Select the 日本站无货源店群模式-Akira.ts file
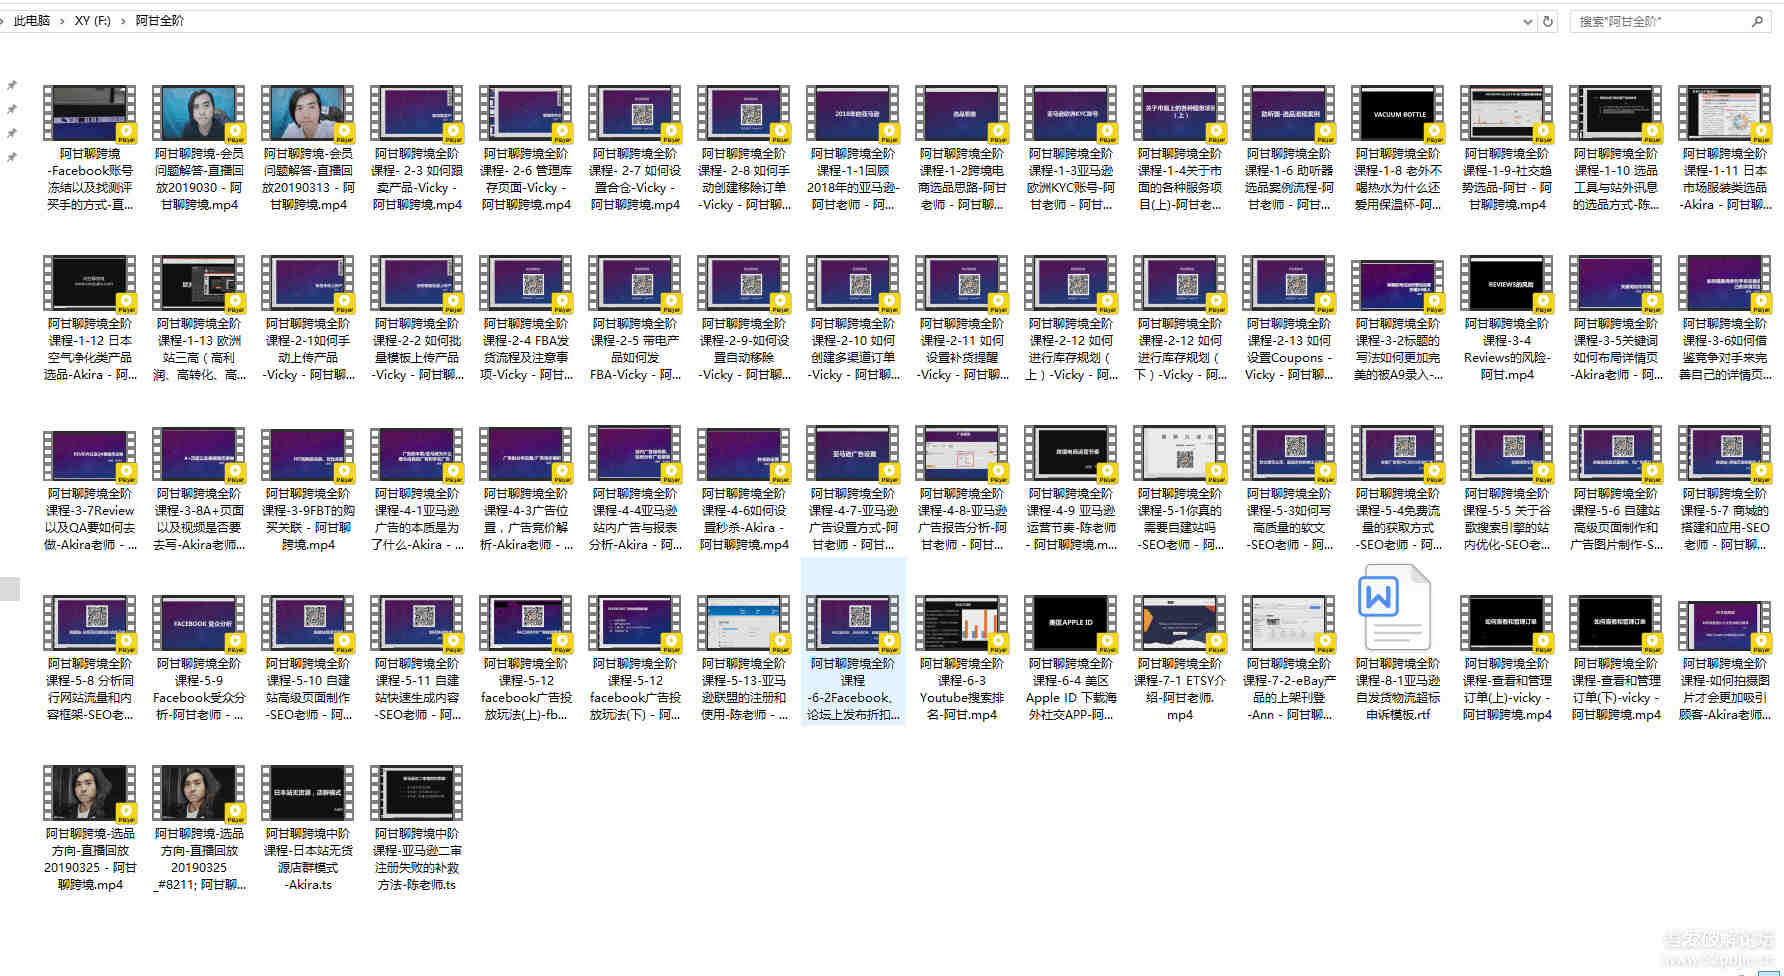Screen dimensions: 1784x976 click(308, 792)
